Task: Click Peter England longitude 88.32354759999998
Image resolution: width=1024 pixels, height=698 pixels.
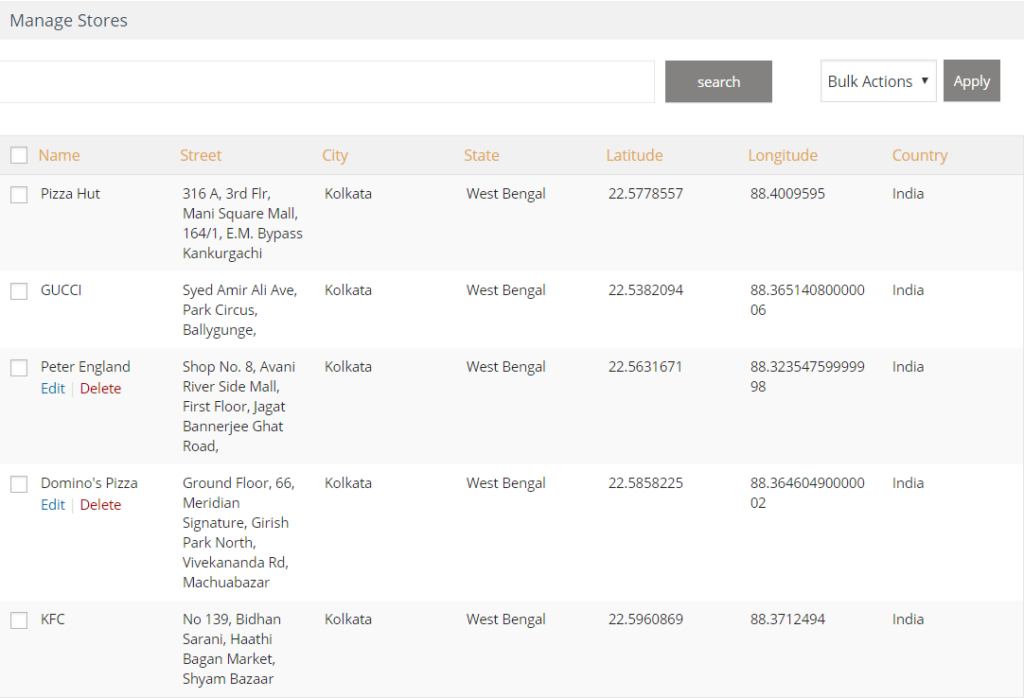Action: pyautogui.click(x=807, y=377)
